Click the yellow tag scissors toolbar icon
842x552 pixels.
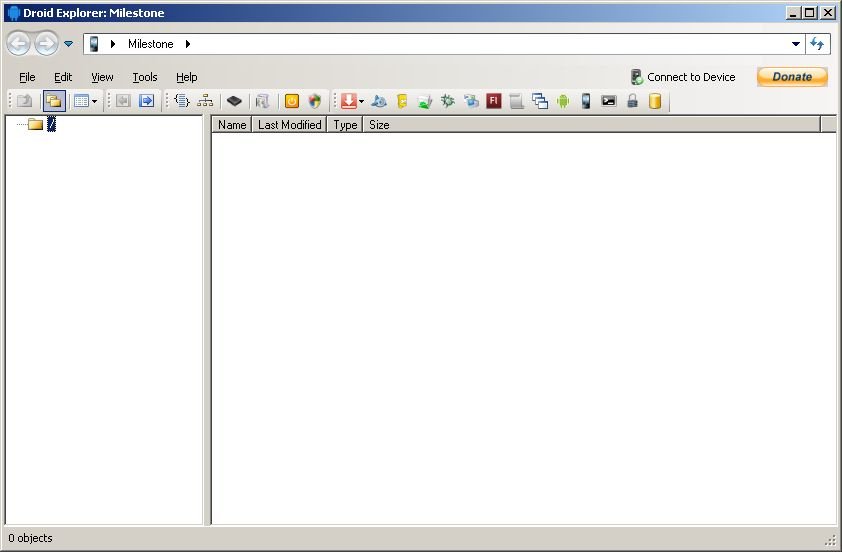[402, 101]
